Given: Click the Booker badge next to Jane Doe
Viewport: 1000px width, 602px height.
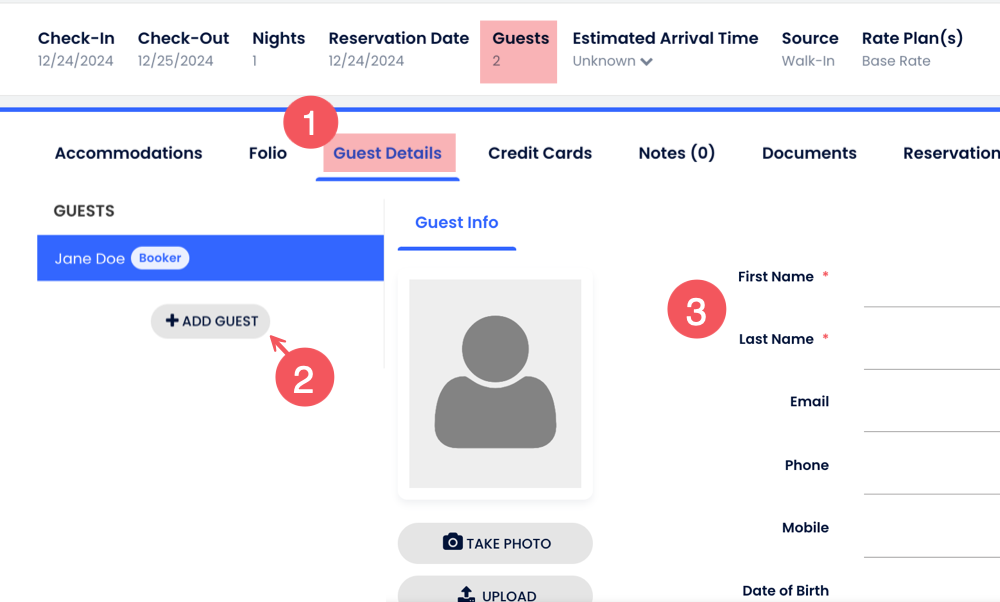Looking at the screenshot, I should pyautogui.click(x=160, y=258).
